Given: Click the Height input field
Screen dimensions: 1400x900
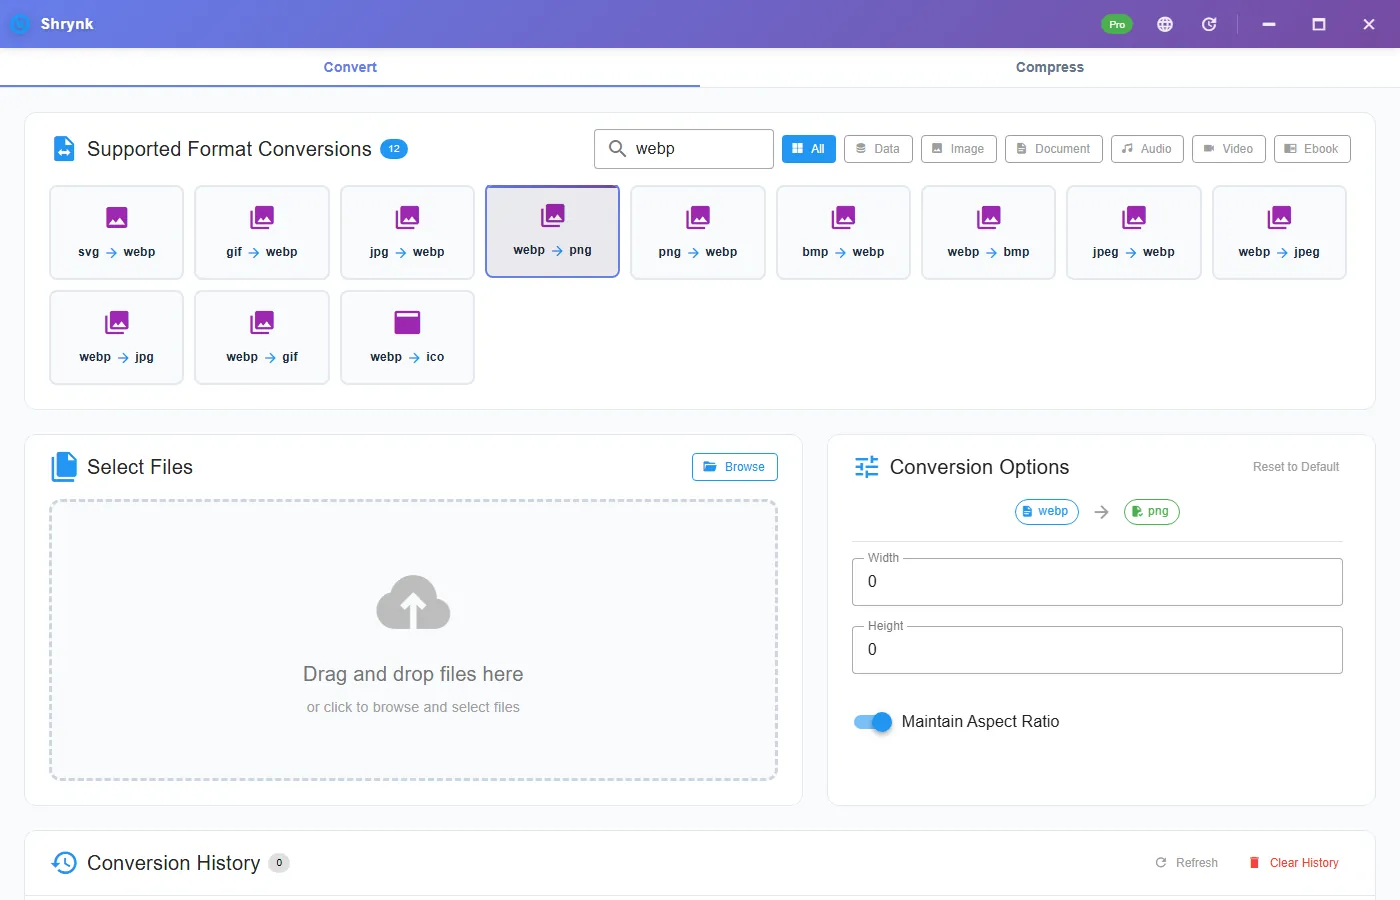Looking at the screenshot, I should tap(1097, 650).
